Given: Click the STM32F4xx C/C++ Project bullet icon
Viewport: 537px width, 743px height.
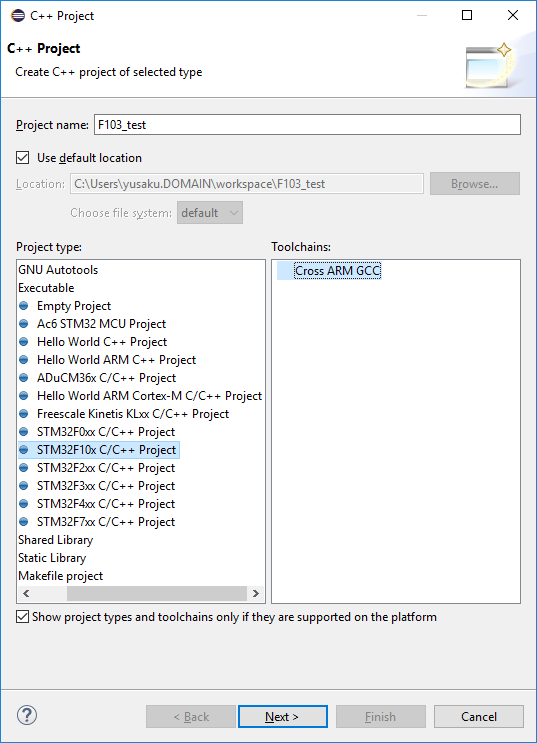Looking at the screenshot, I should pos(24,504).
